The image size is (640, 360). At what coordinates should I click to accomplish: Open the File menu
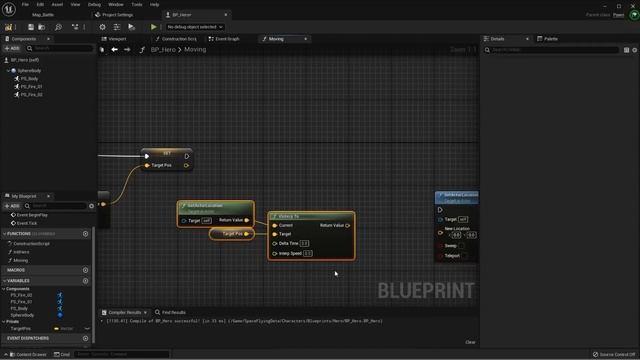click(25, 4)
